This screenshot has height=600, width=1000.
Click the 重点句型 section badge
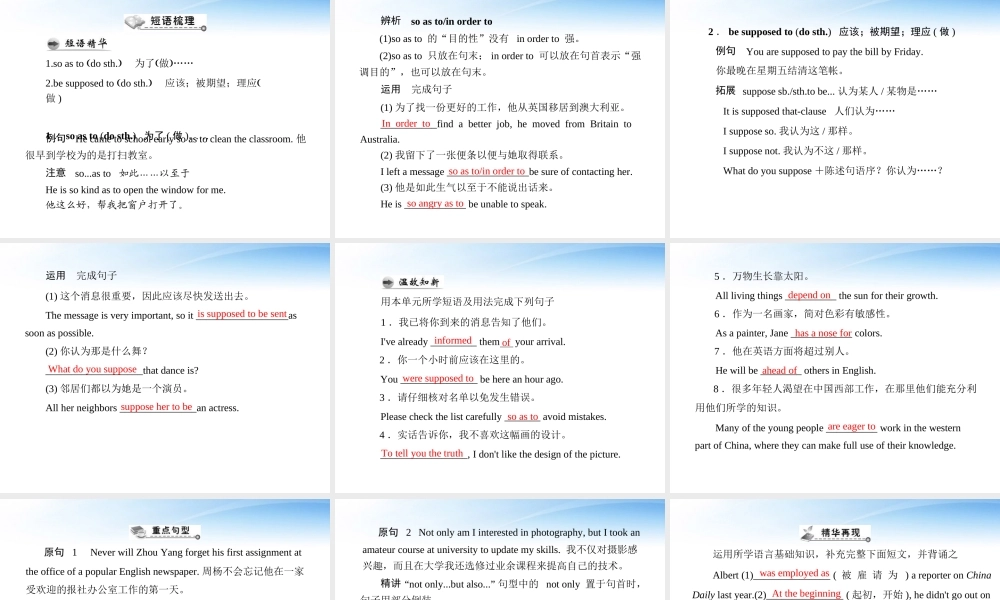(x=165, y=531)
